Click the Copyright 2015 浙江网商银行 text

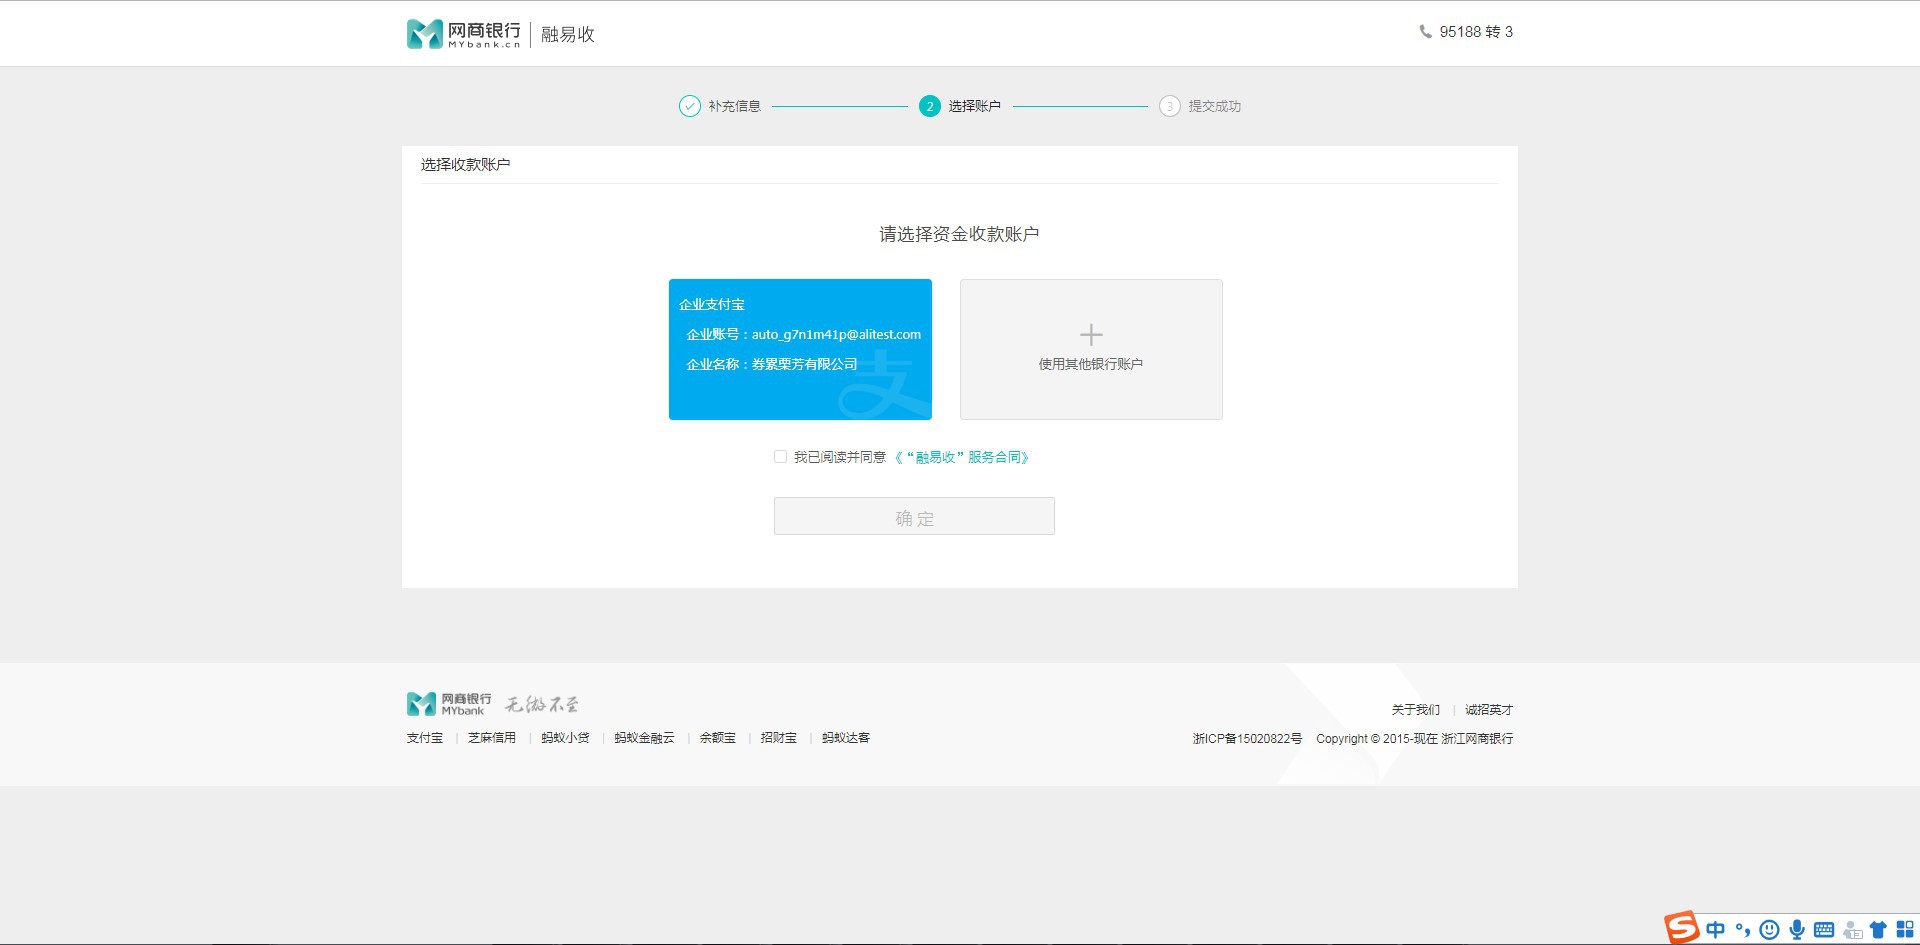(x=1415, y=739)
